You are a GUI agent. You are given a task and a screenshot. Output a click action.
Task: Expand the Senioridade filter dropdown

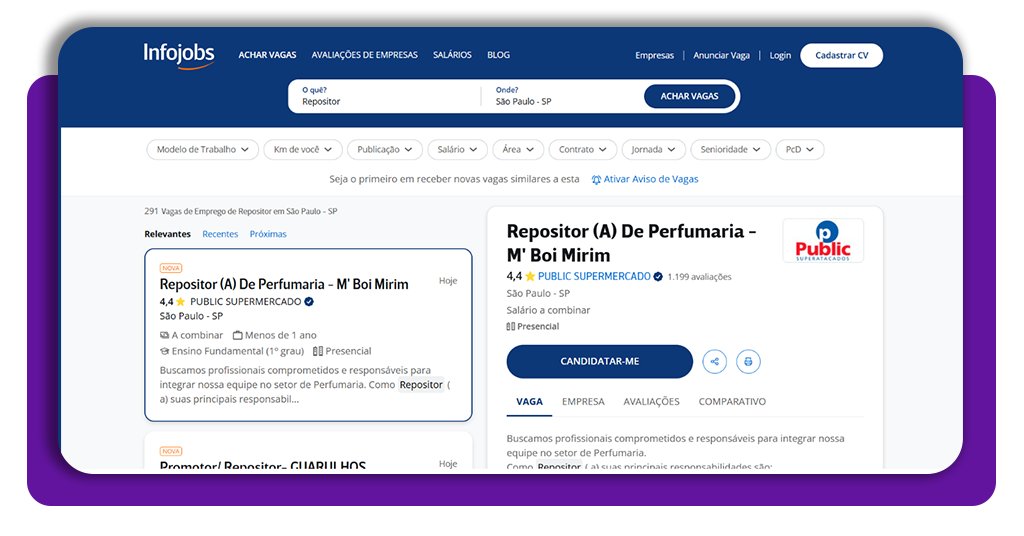click(x=730, y=149)
